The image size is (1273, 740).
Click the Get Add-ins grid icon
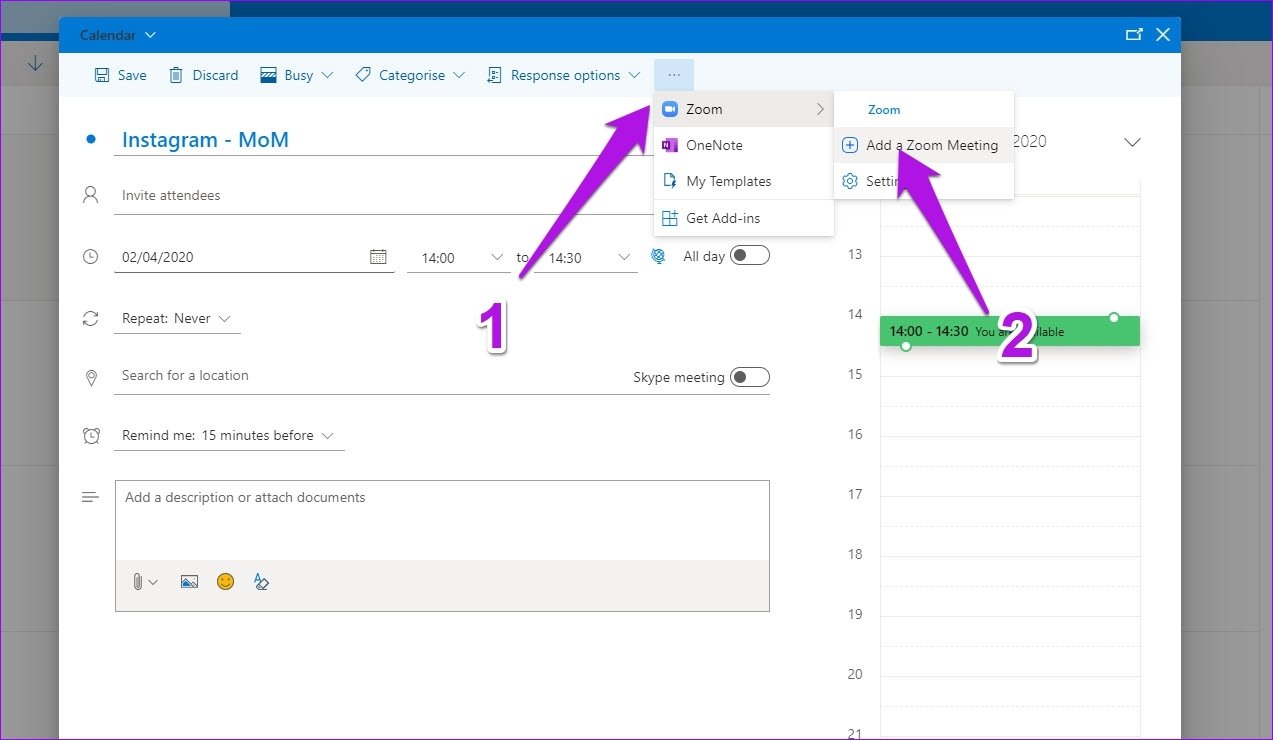coord(670,218)
